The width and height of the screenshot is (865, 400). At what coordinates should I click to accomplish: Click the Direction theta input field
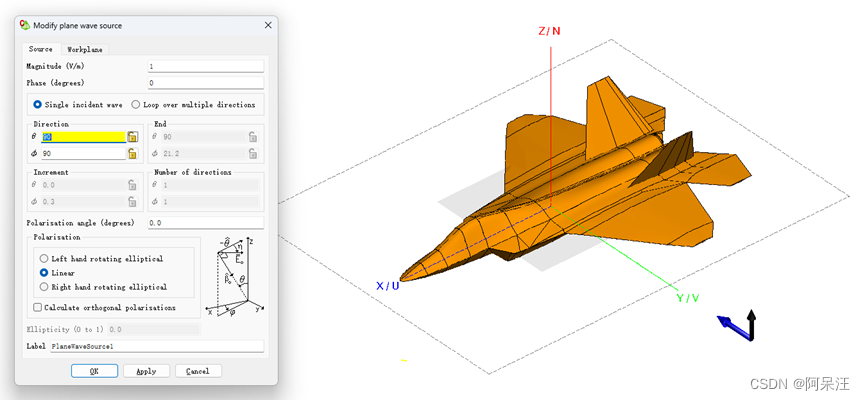coord(83,137)
